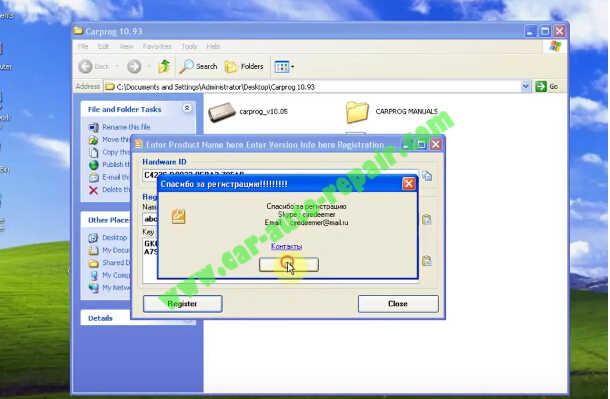This screenshot has height=399, width=610.
Task: Click the Other Places panel header
Action: click(105, 220)
